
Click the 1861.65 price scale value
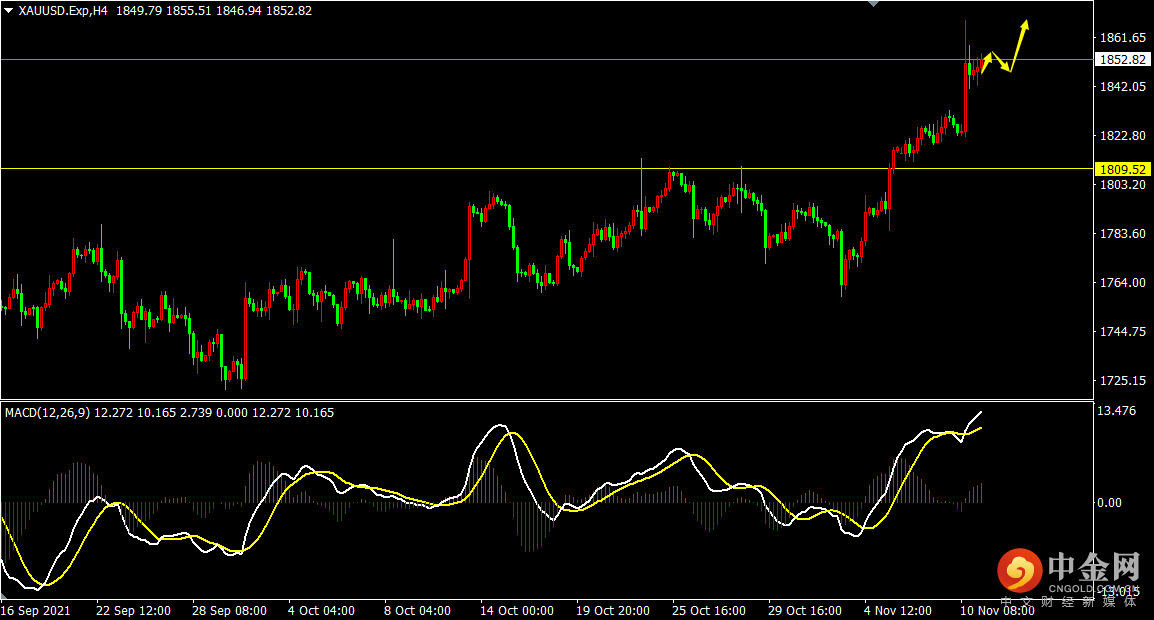coord(1122,38)
